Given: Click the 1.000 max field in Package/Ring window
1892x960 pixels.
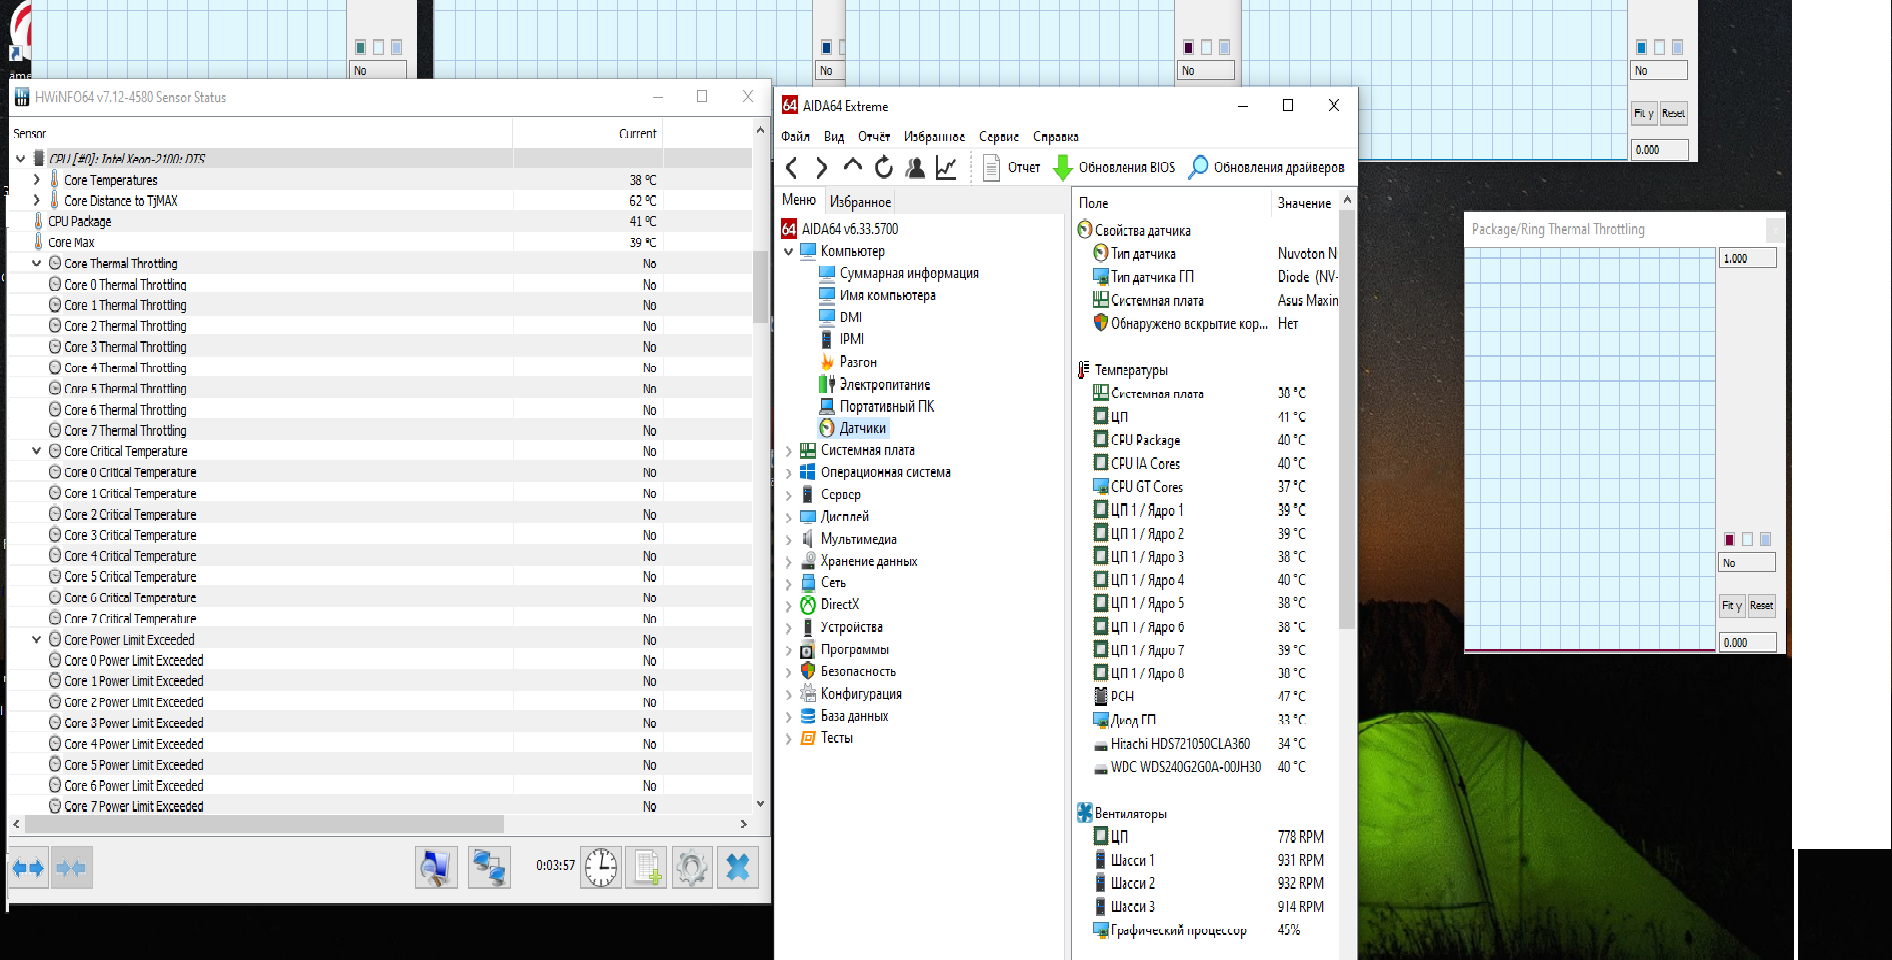Looking at the screenshot, I should [x=1748, y=258].
